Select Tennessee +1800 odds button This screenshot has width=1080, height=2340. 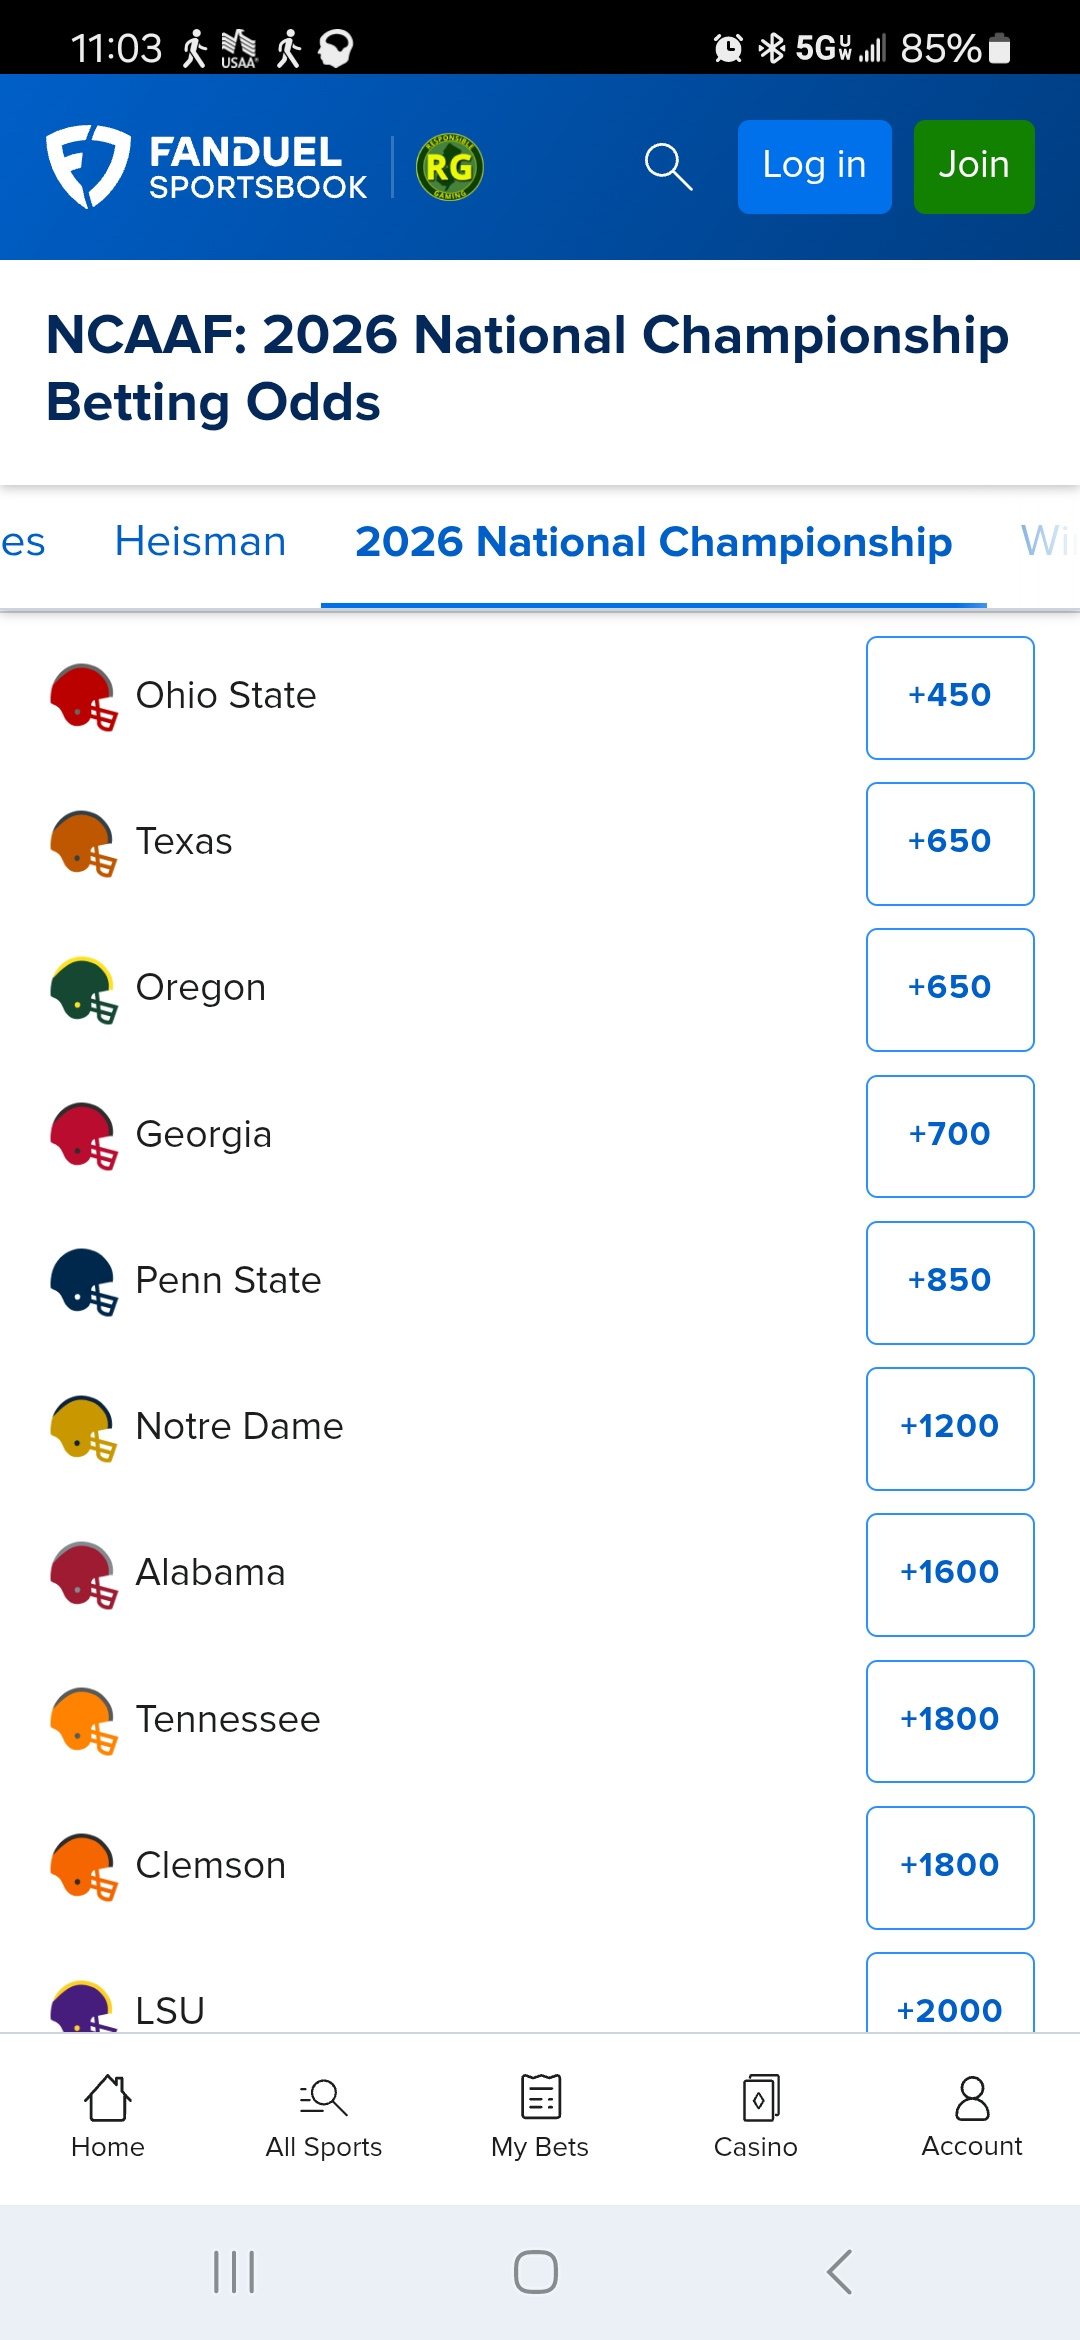950,1720
